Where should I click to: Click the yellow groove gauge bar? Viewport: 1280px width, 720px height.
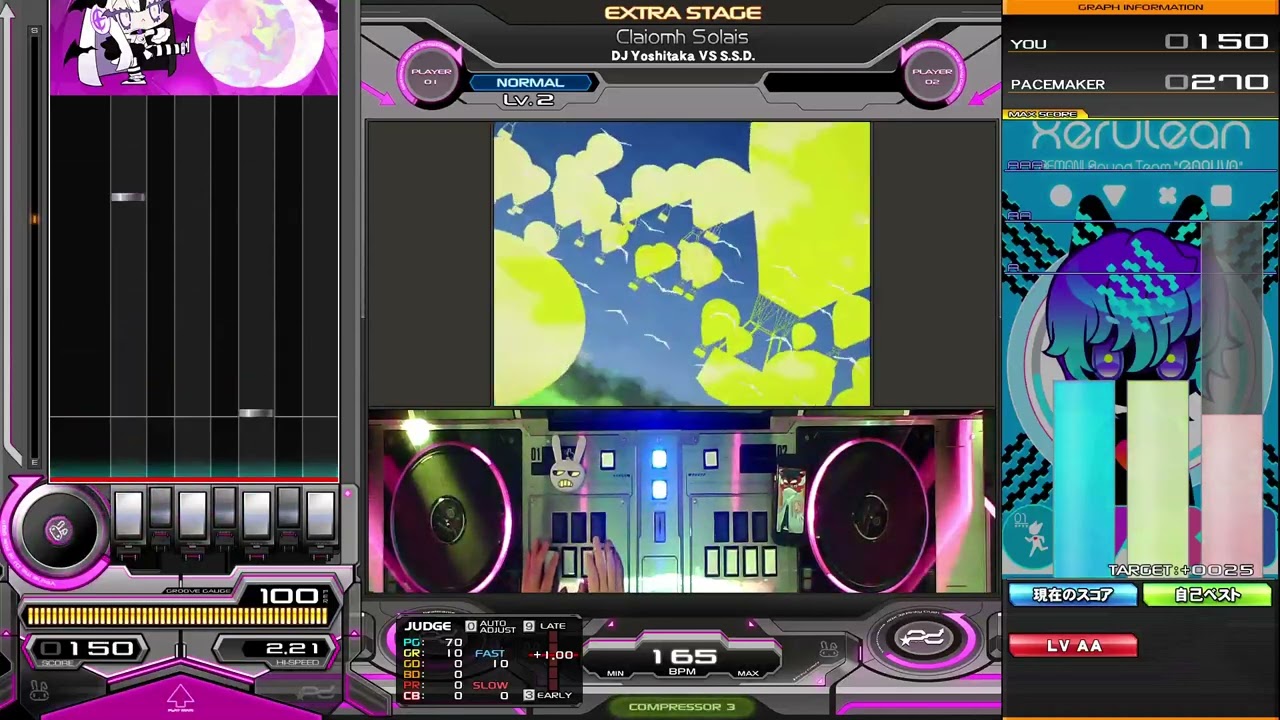click(177, 616)
